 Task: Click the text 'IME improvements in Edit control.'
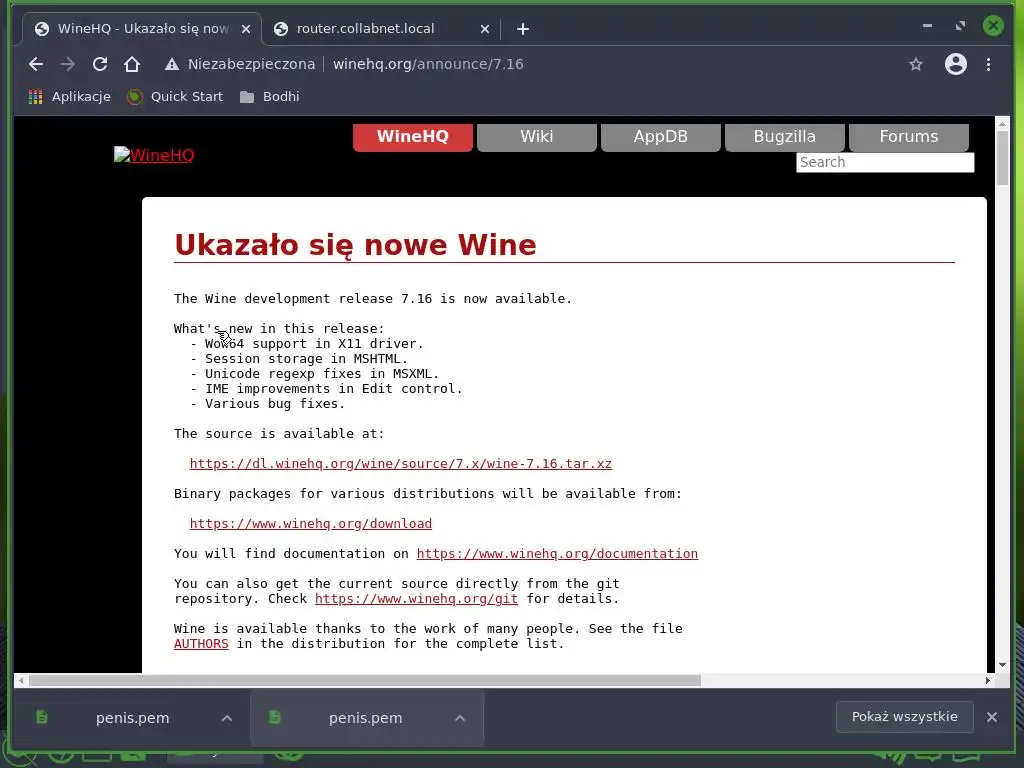(x=334, y=389)
